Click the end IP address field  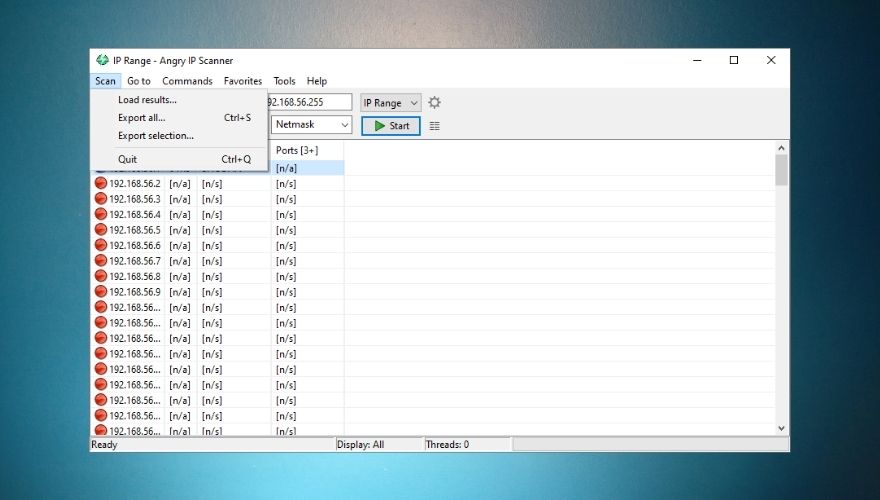tap(310, 102)
